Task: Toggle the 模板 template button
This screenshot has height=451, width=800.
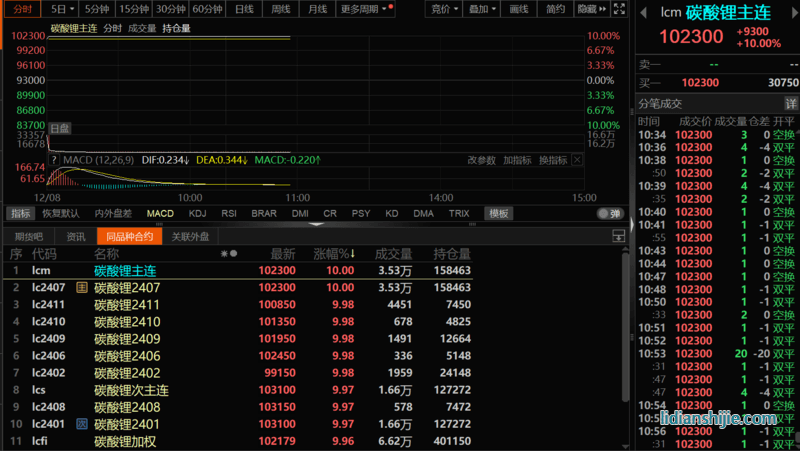Action: point(498,213)
